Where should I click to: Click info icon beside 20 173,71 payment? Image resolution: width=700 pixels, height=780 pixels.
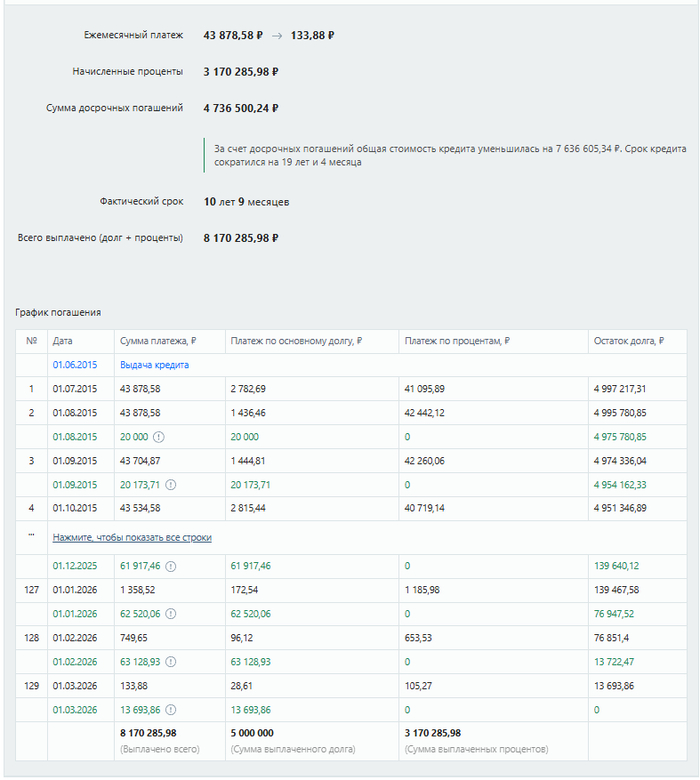pos(170,485)
